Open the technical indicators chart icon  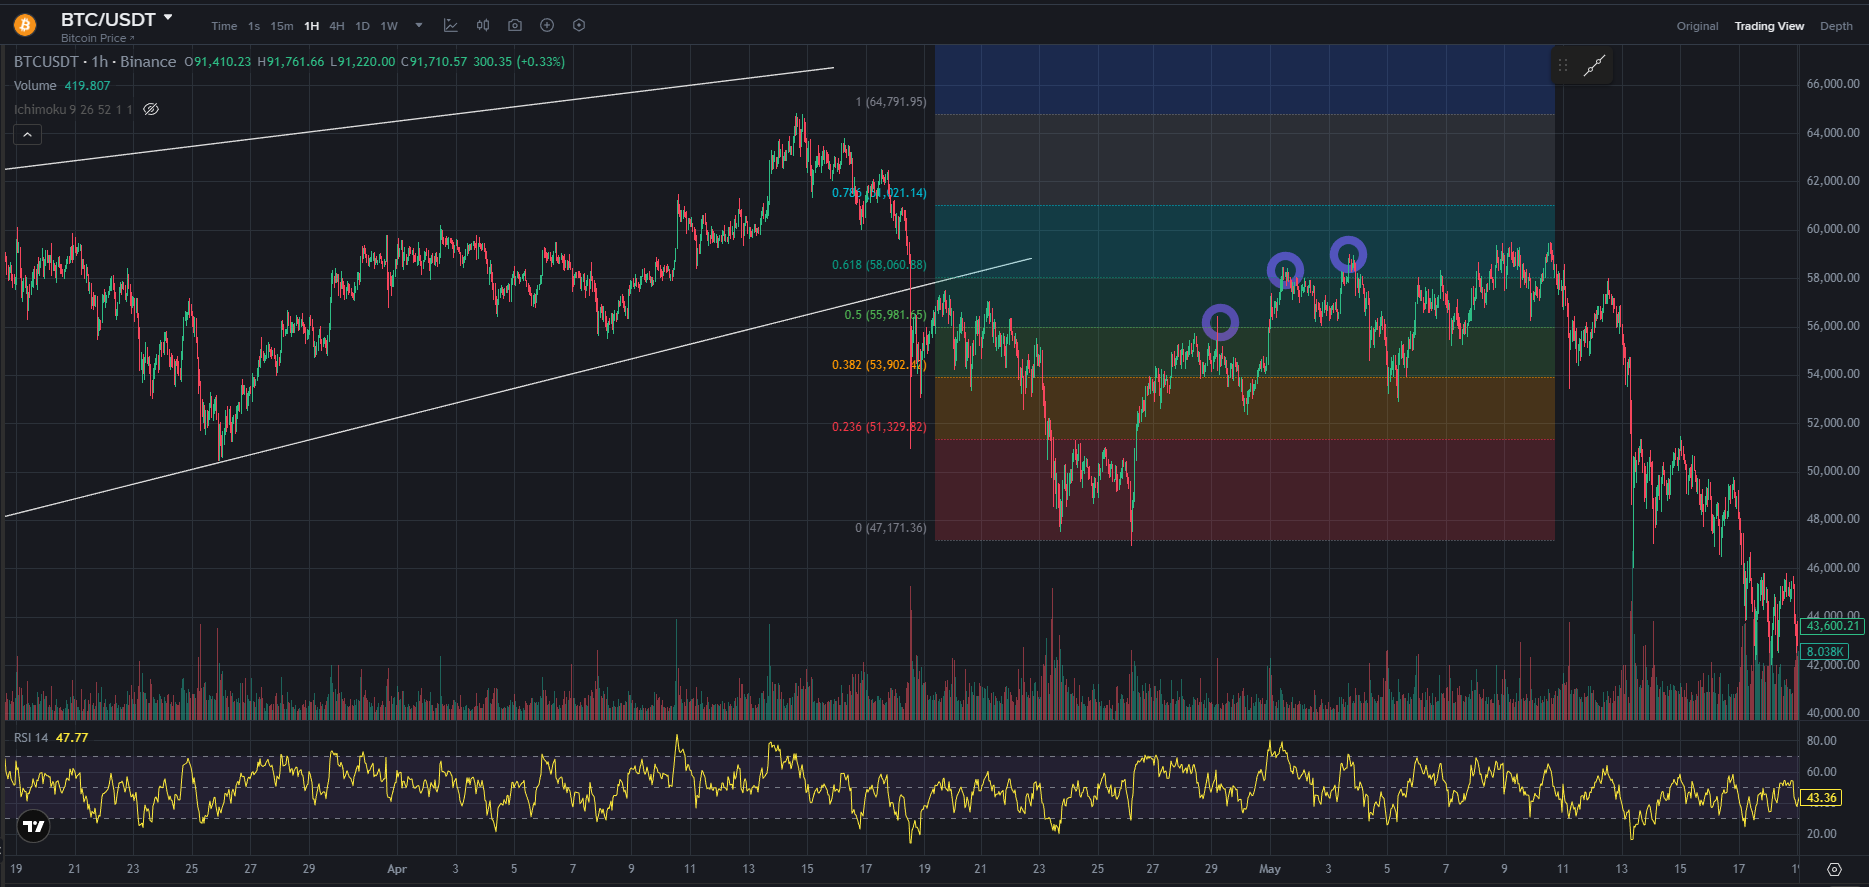pyautogui.click(x=451, y=26)
